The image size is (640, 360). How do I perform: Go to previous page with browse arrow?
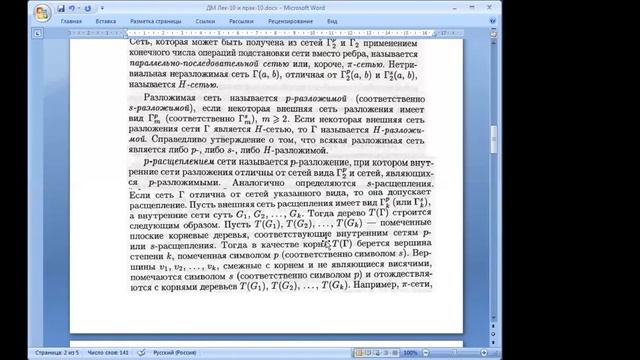493,326
